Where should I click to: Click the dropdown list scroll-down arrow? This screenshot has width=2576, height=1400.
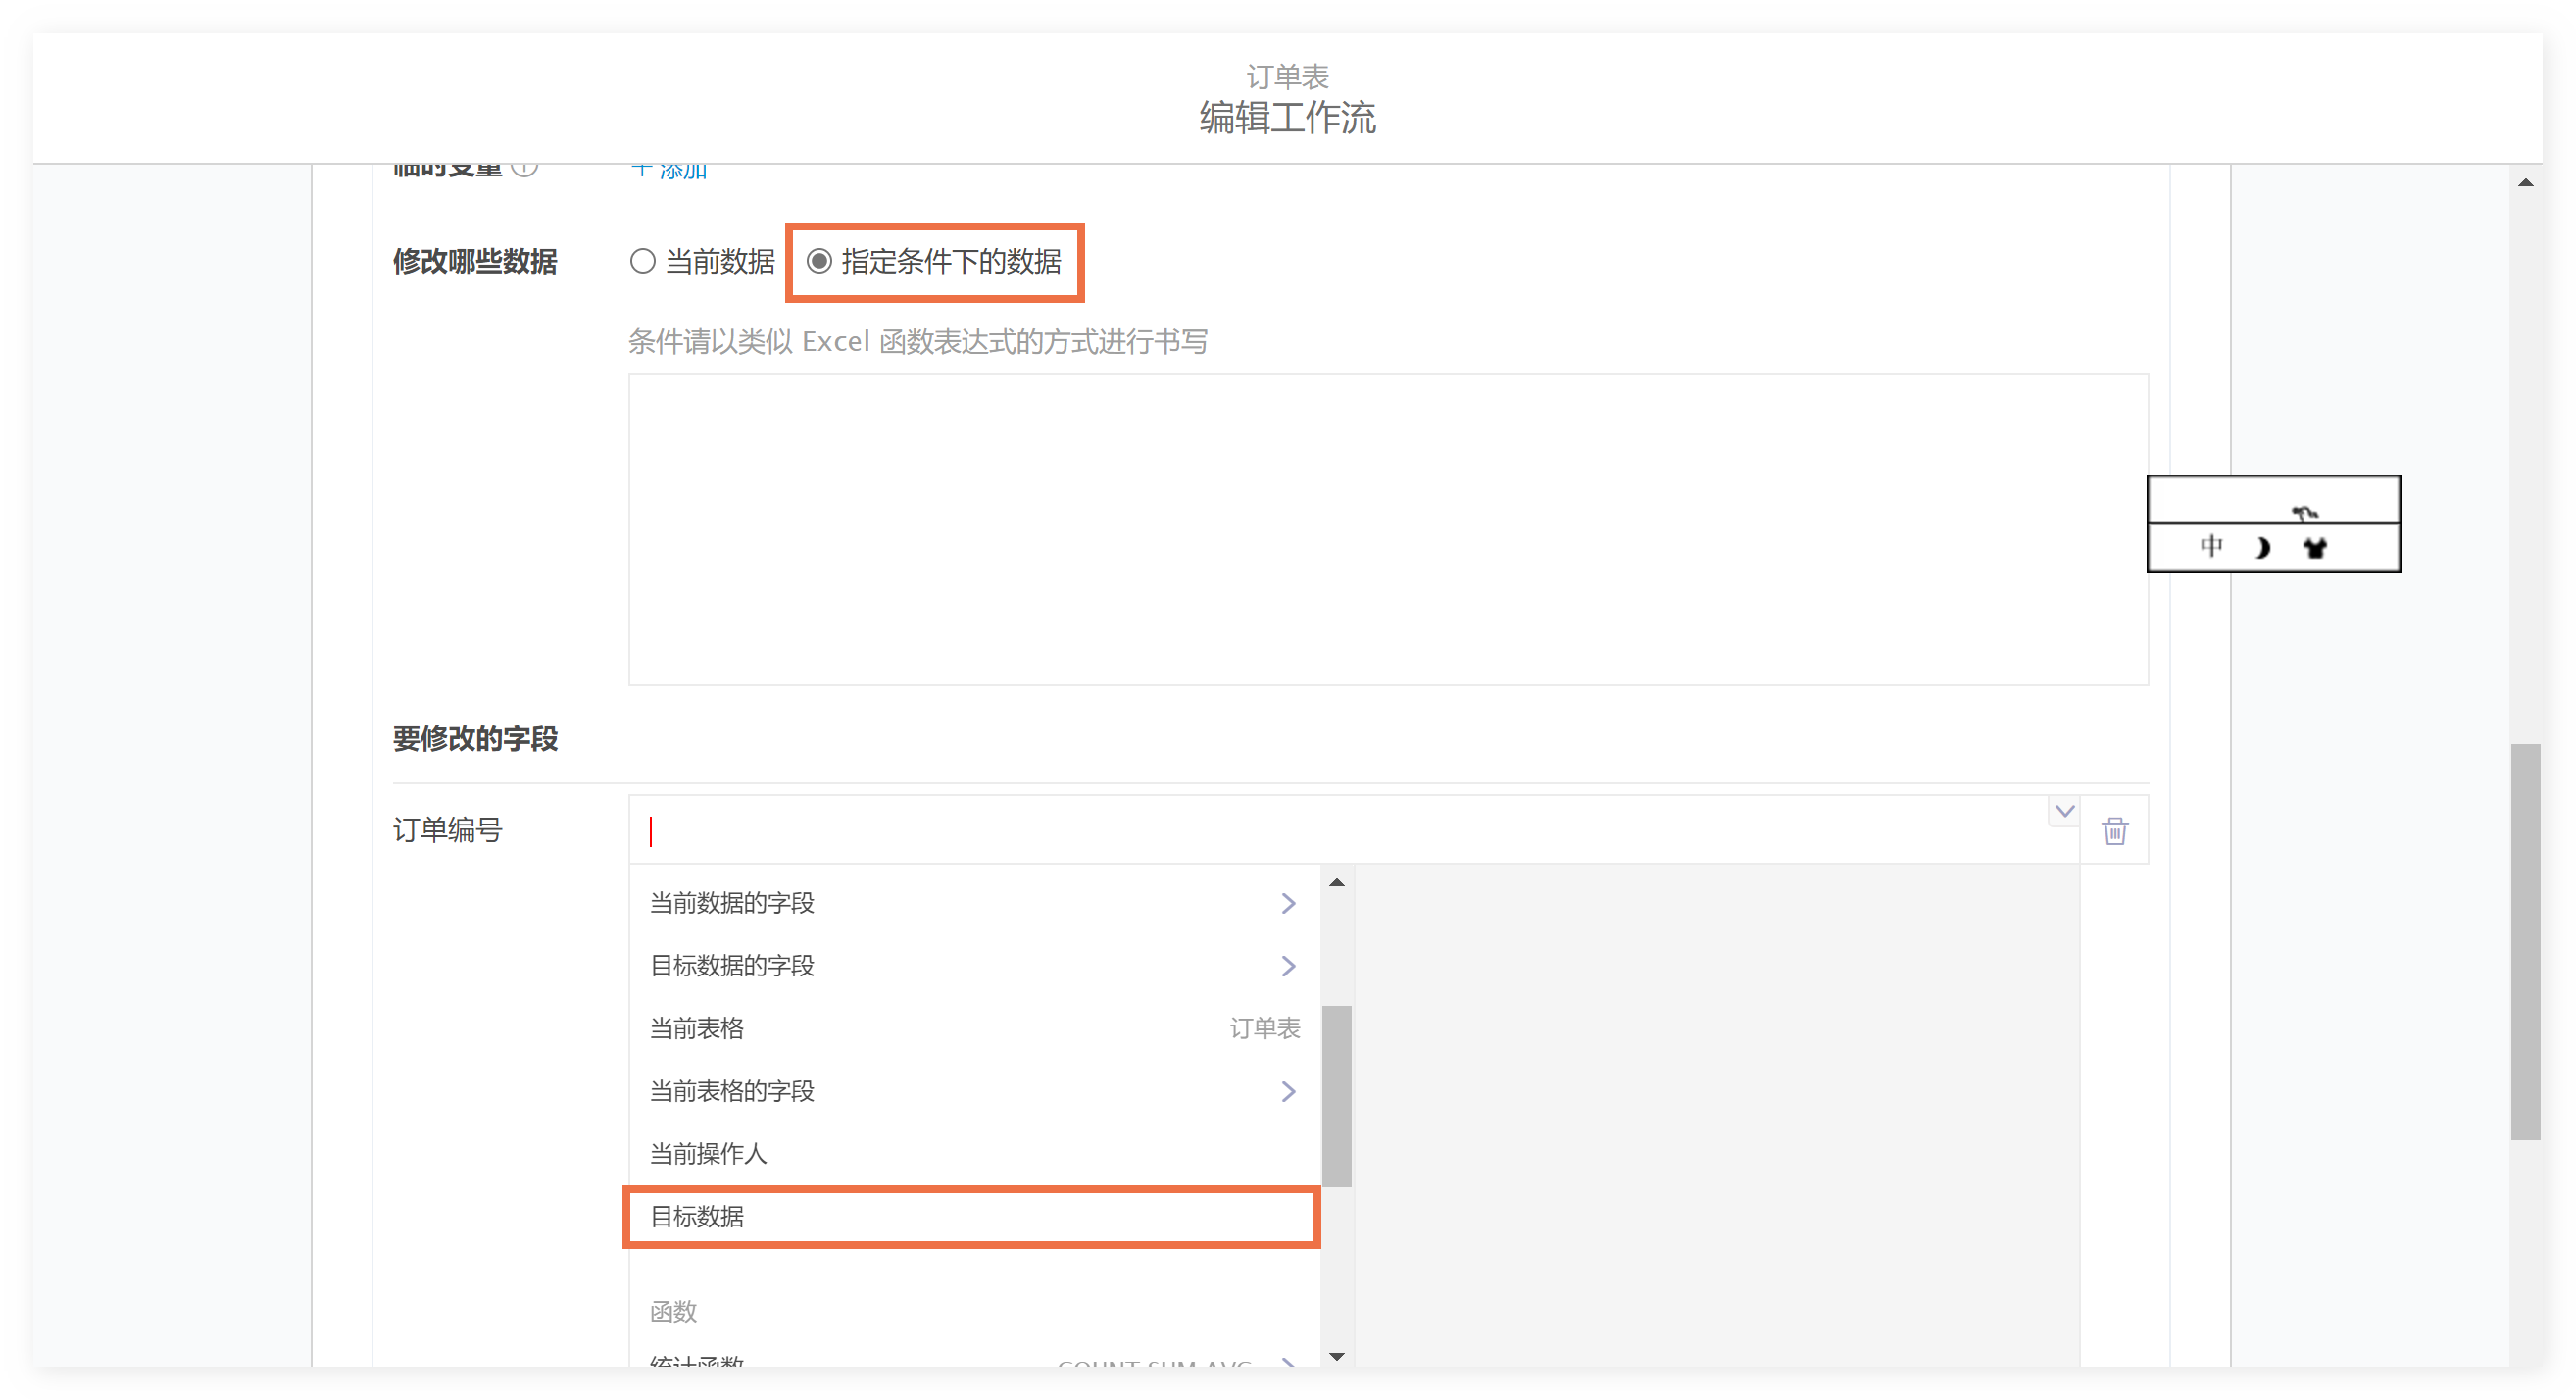click(x=1336, y=1356)
